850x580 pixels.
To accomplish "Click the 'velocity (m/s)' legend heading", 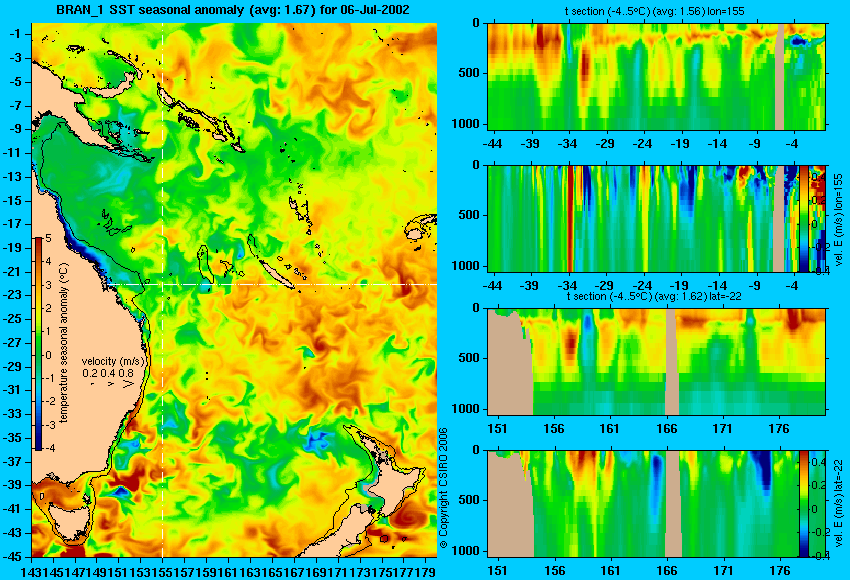I will (x=113, y=361).
